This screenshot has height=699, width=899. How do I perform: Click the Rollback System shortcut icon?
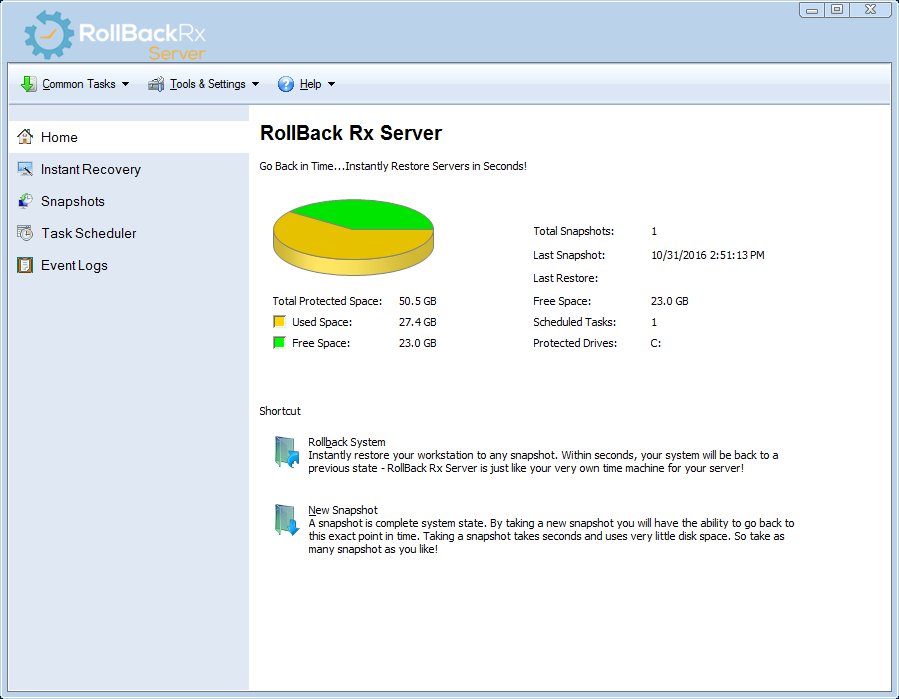coord(284,452)
